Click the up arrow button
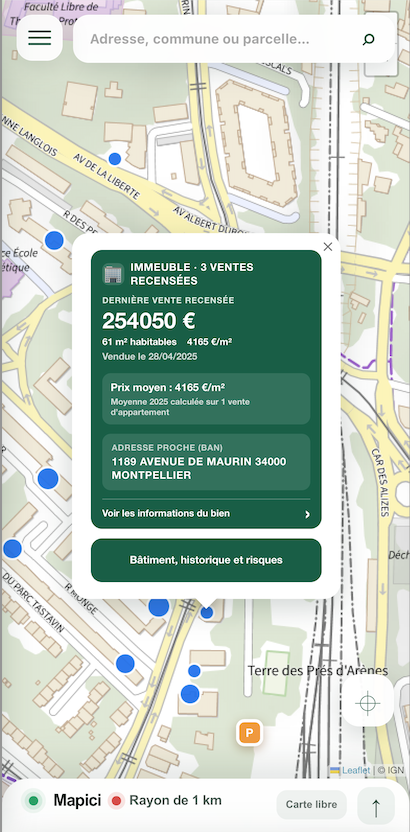The image size is (410, 832). pos(376,807)
